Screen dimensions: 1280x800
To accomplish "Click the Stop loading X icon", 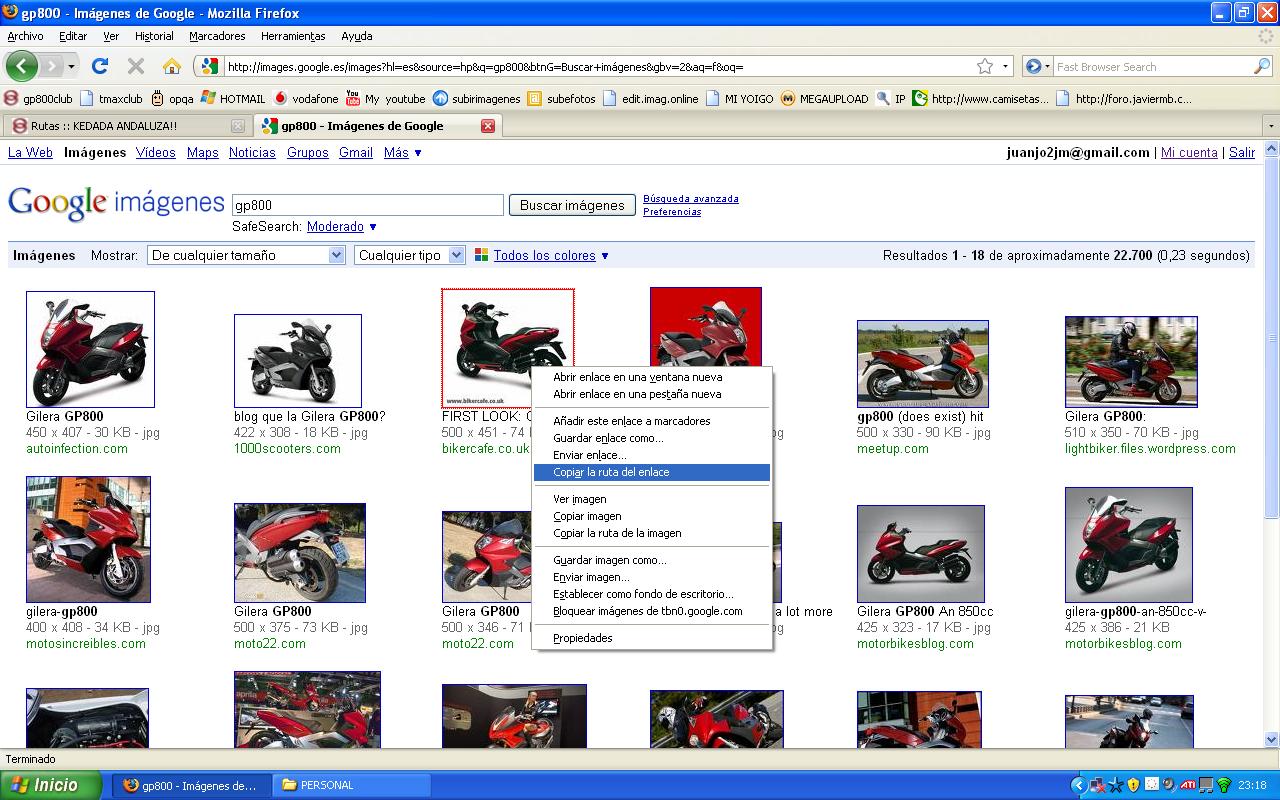I will [136, 67].
